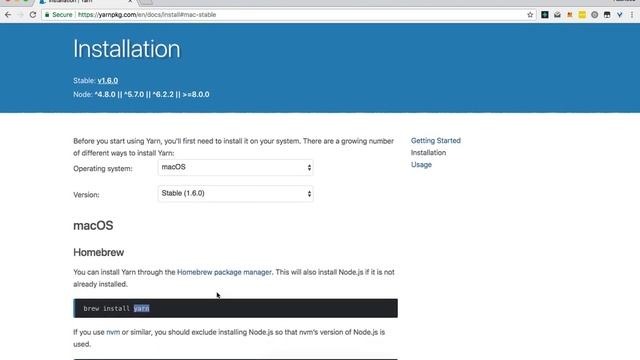Image resolution: width=640 pixels, height=360 pixels.
Task: Click the brew install yarn code block
Action: click(x=236, y=308)
